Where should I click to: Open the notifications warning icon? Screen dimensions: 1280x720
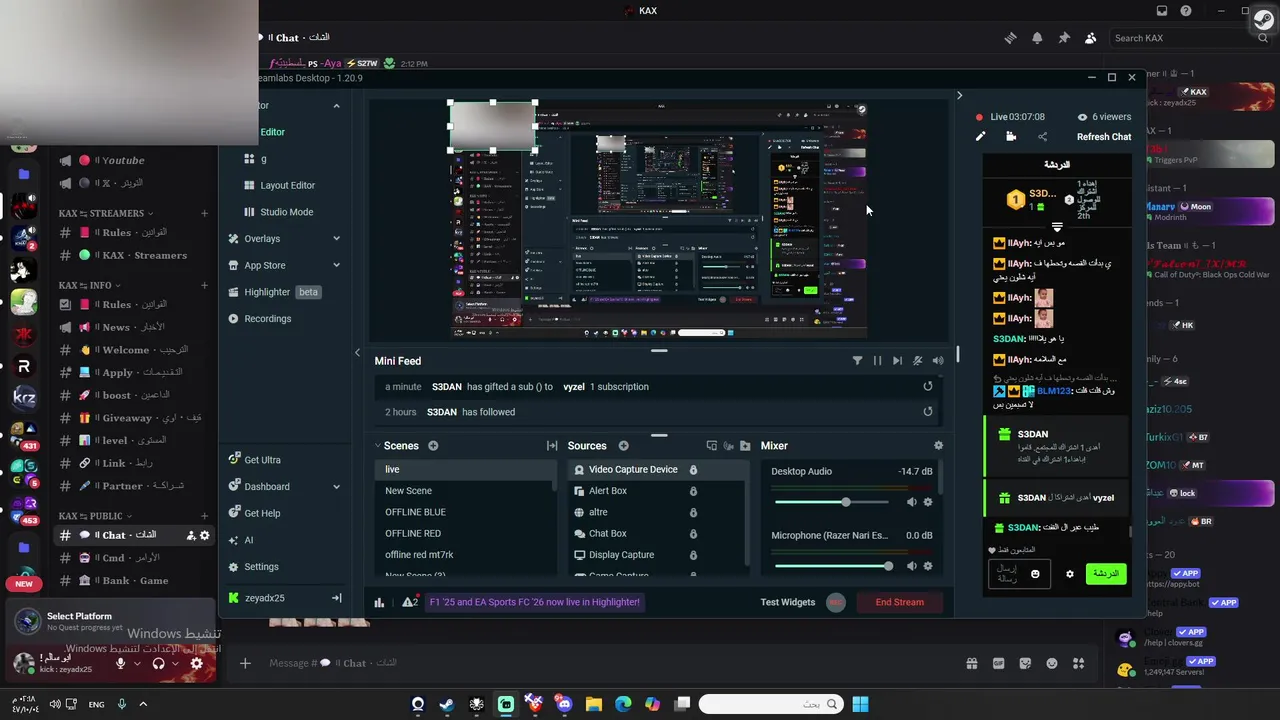(x=409, y=602)
